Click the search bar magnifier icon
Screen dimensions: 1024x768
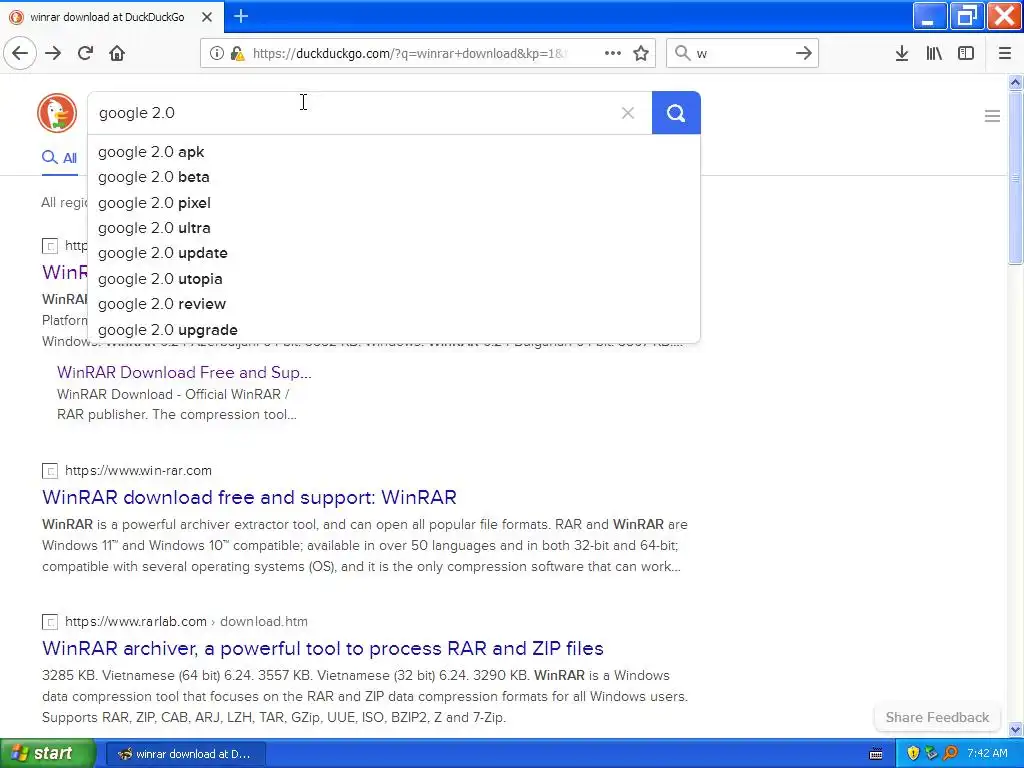tap(682, 53)
